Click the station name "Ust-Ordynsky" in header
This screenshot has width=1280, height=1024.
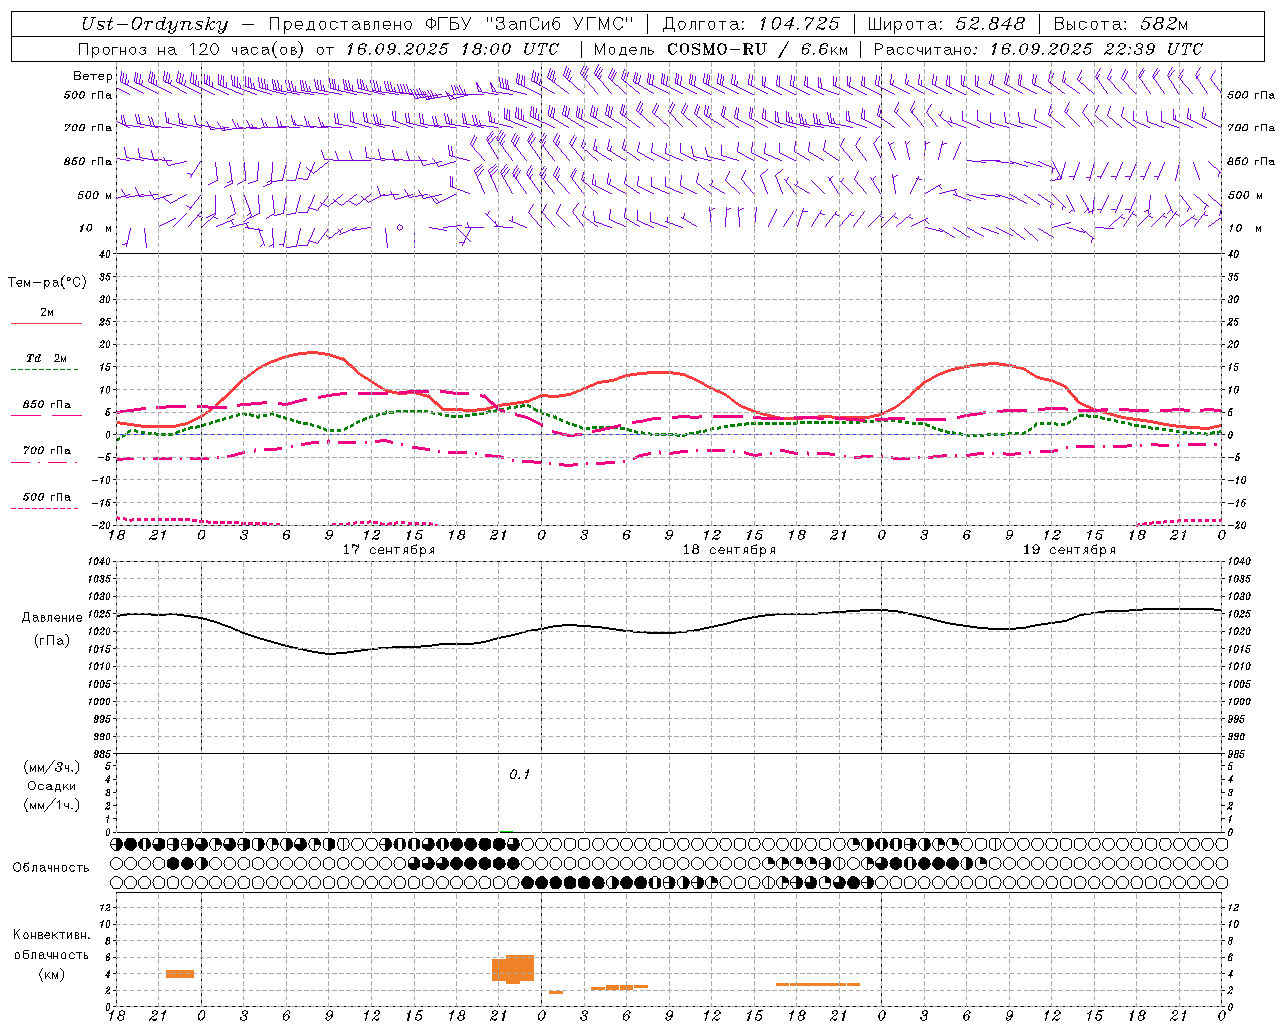point(155,24)
